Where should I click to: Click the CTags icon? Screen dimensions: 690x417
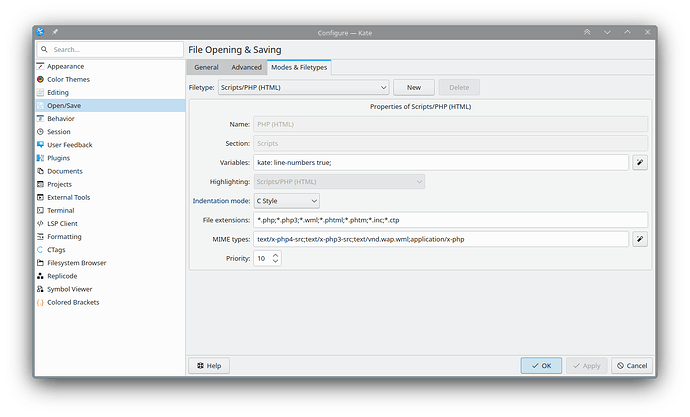pyautogui.click(x=40, y=250)
